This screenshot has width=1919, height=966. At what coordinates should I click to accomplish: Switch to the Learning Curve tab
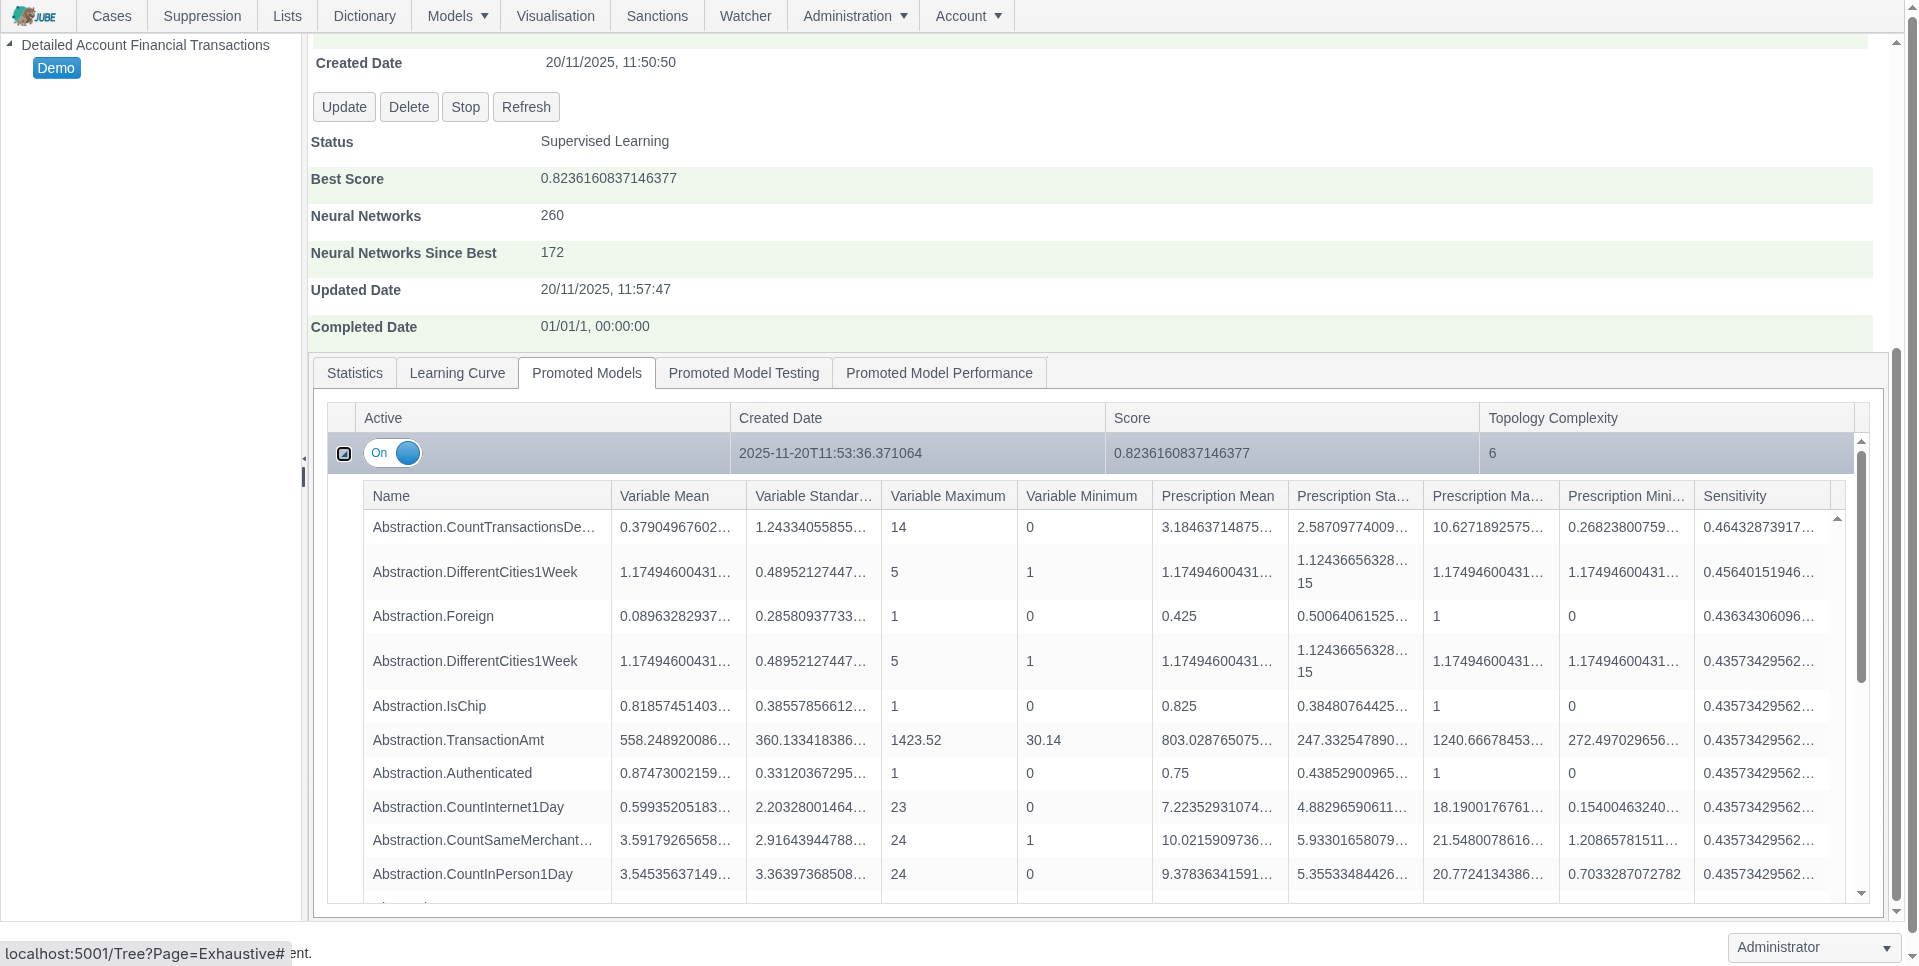click(457, 373)
